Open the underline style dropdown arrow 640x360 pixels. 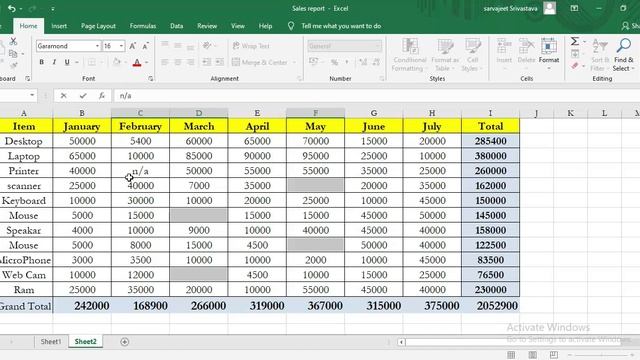tap(76, 62)
